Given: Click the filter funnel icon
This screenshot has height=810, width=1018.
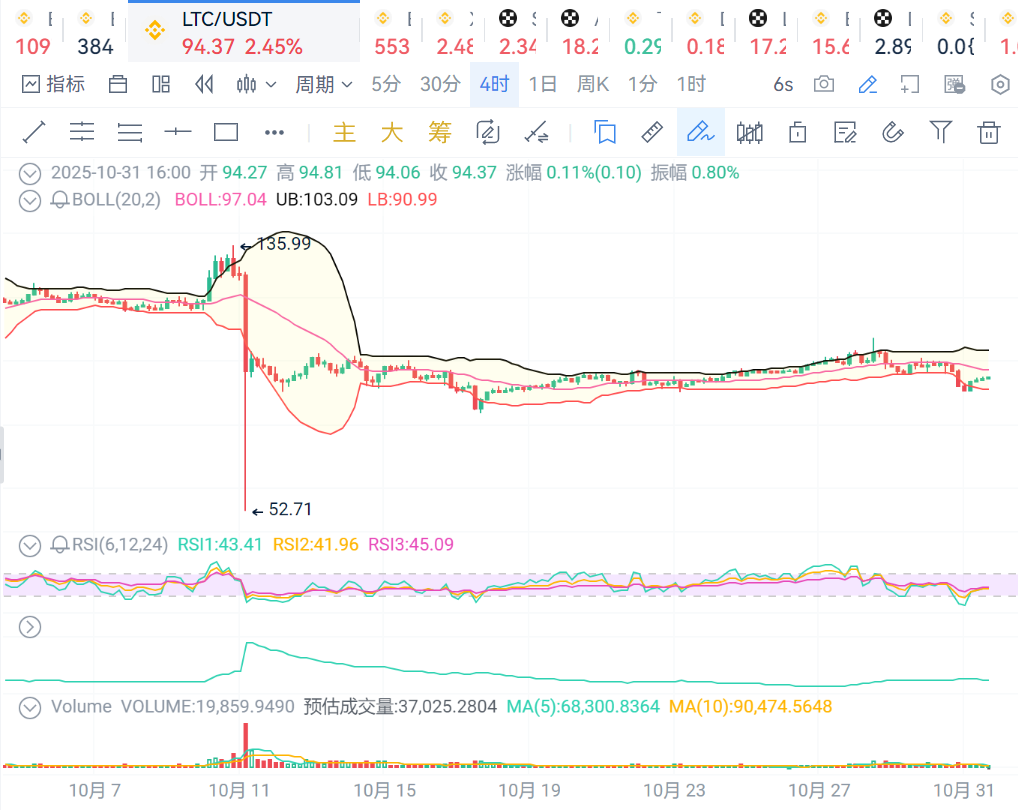Looking at the screenshot, I should click(x=940, y=132).
